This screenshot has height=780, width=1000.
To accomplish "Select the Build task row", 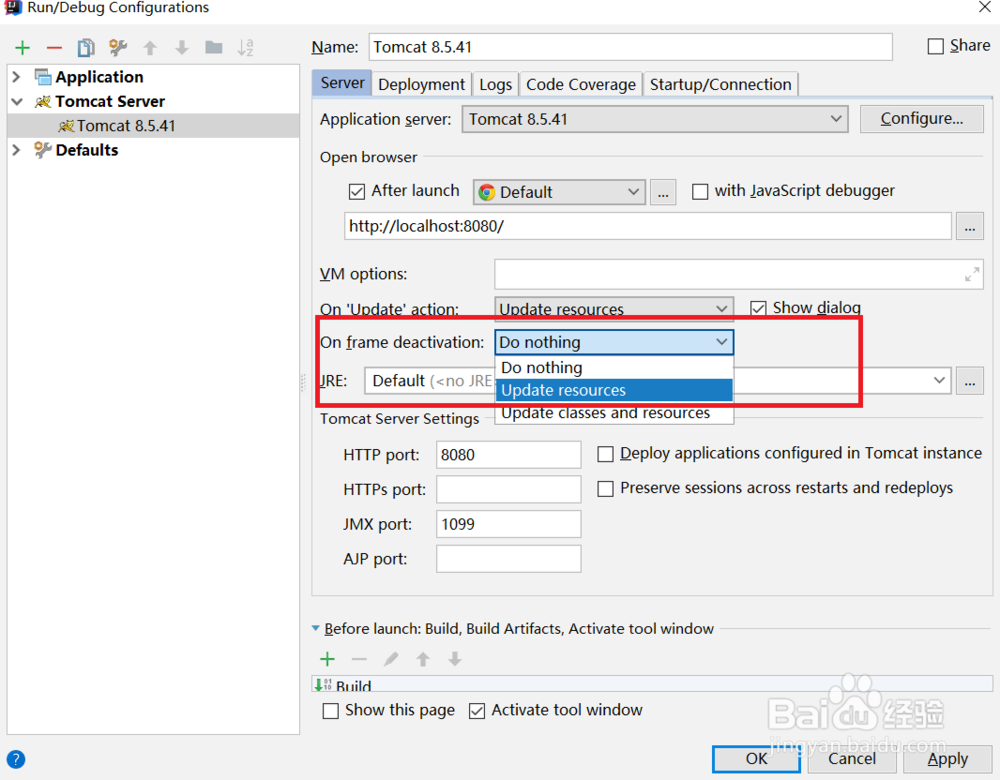I will [x=652, y=685].
